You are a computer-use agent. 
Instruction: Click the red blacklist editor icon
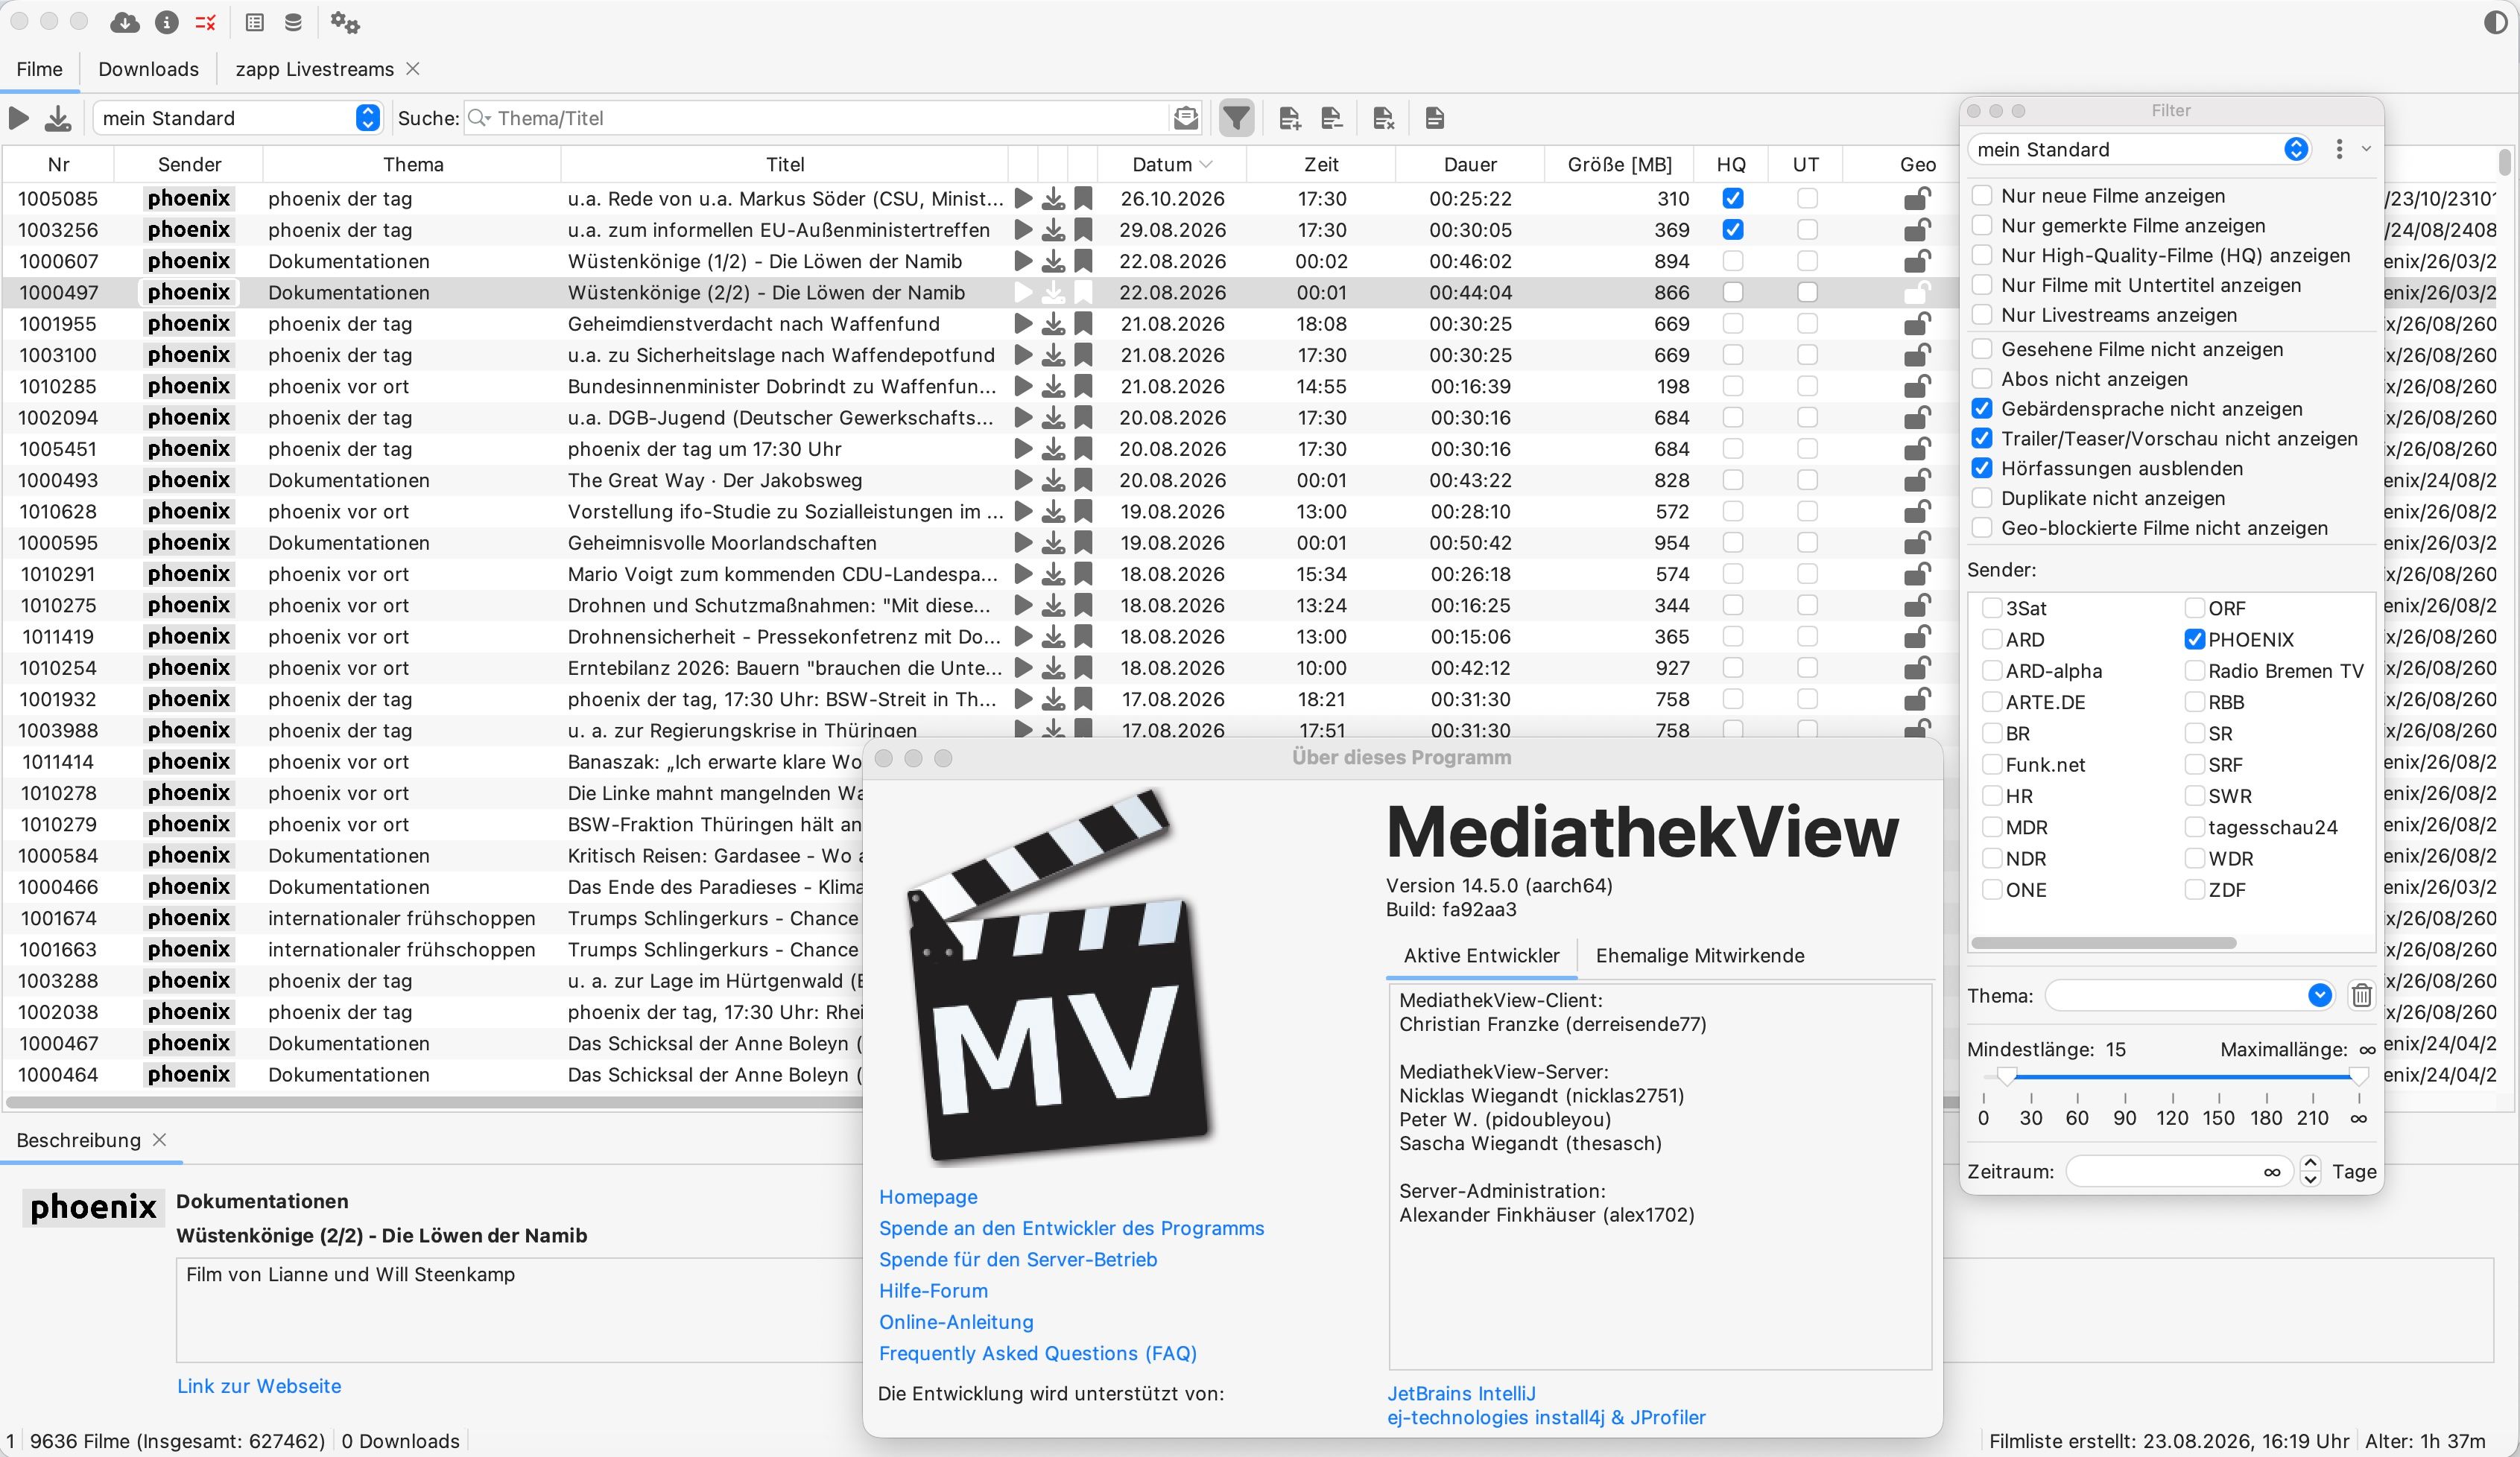pyautogui.click(x=206, y=22)
